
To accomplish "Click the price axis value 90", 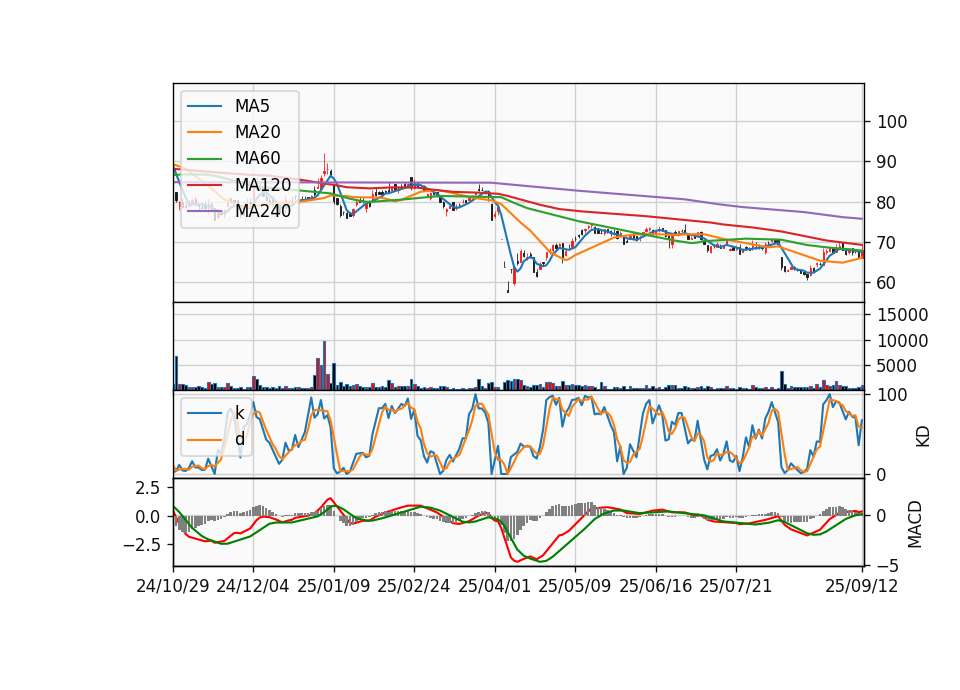I will 887,162.
